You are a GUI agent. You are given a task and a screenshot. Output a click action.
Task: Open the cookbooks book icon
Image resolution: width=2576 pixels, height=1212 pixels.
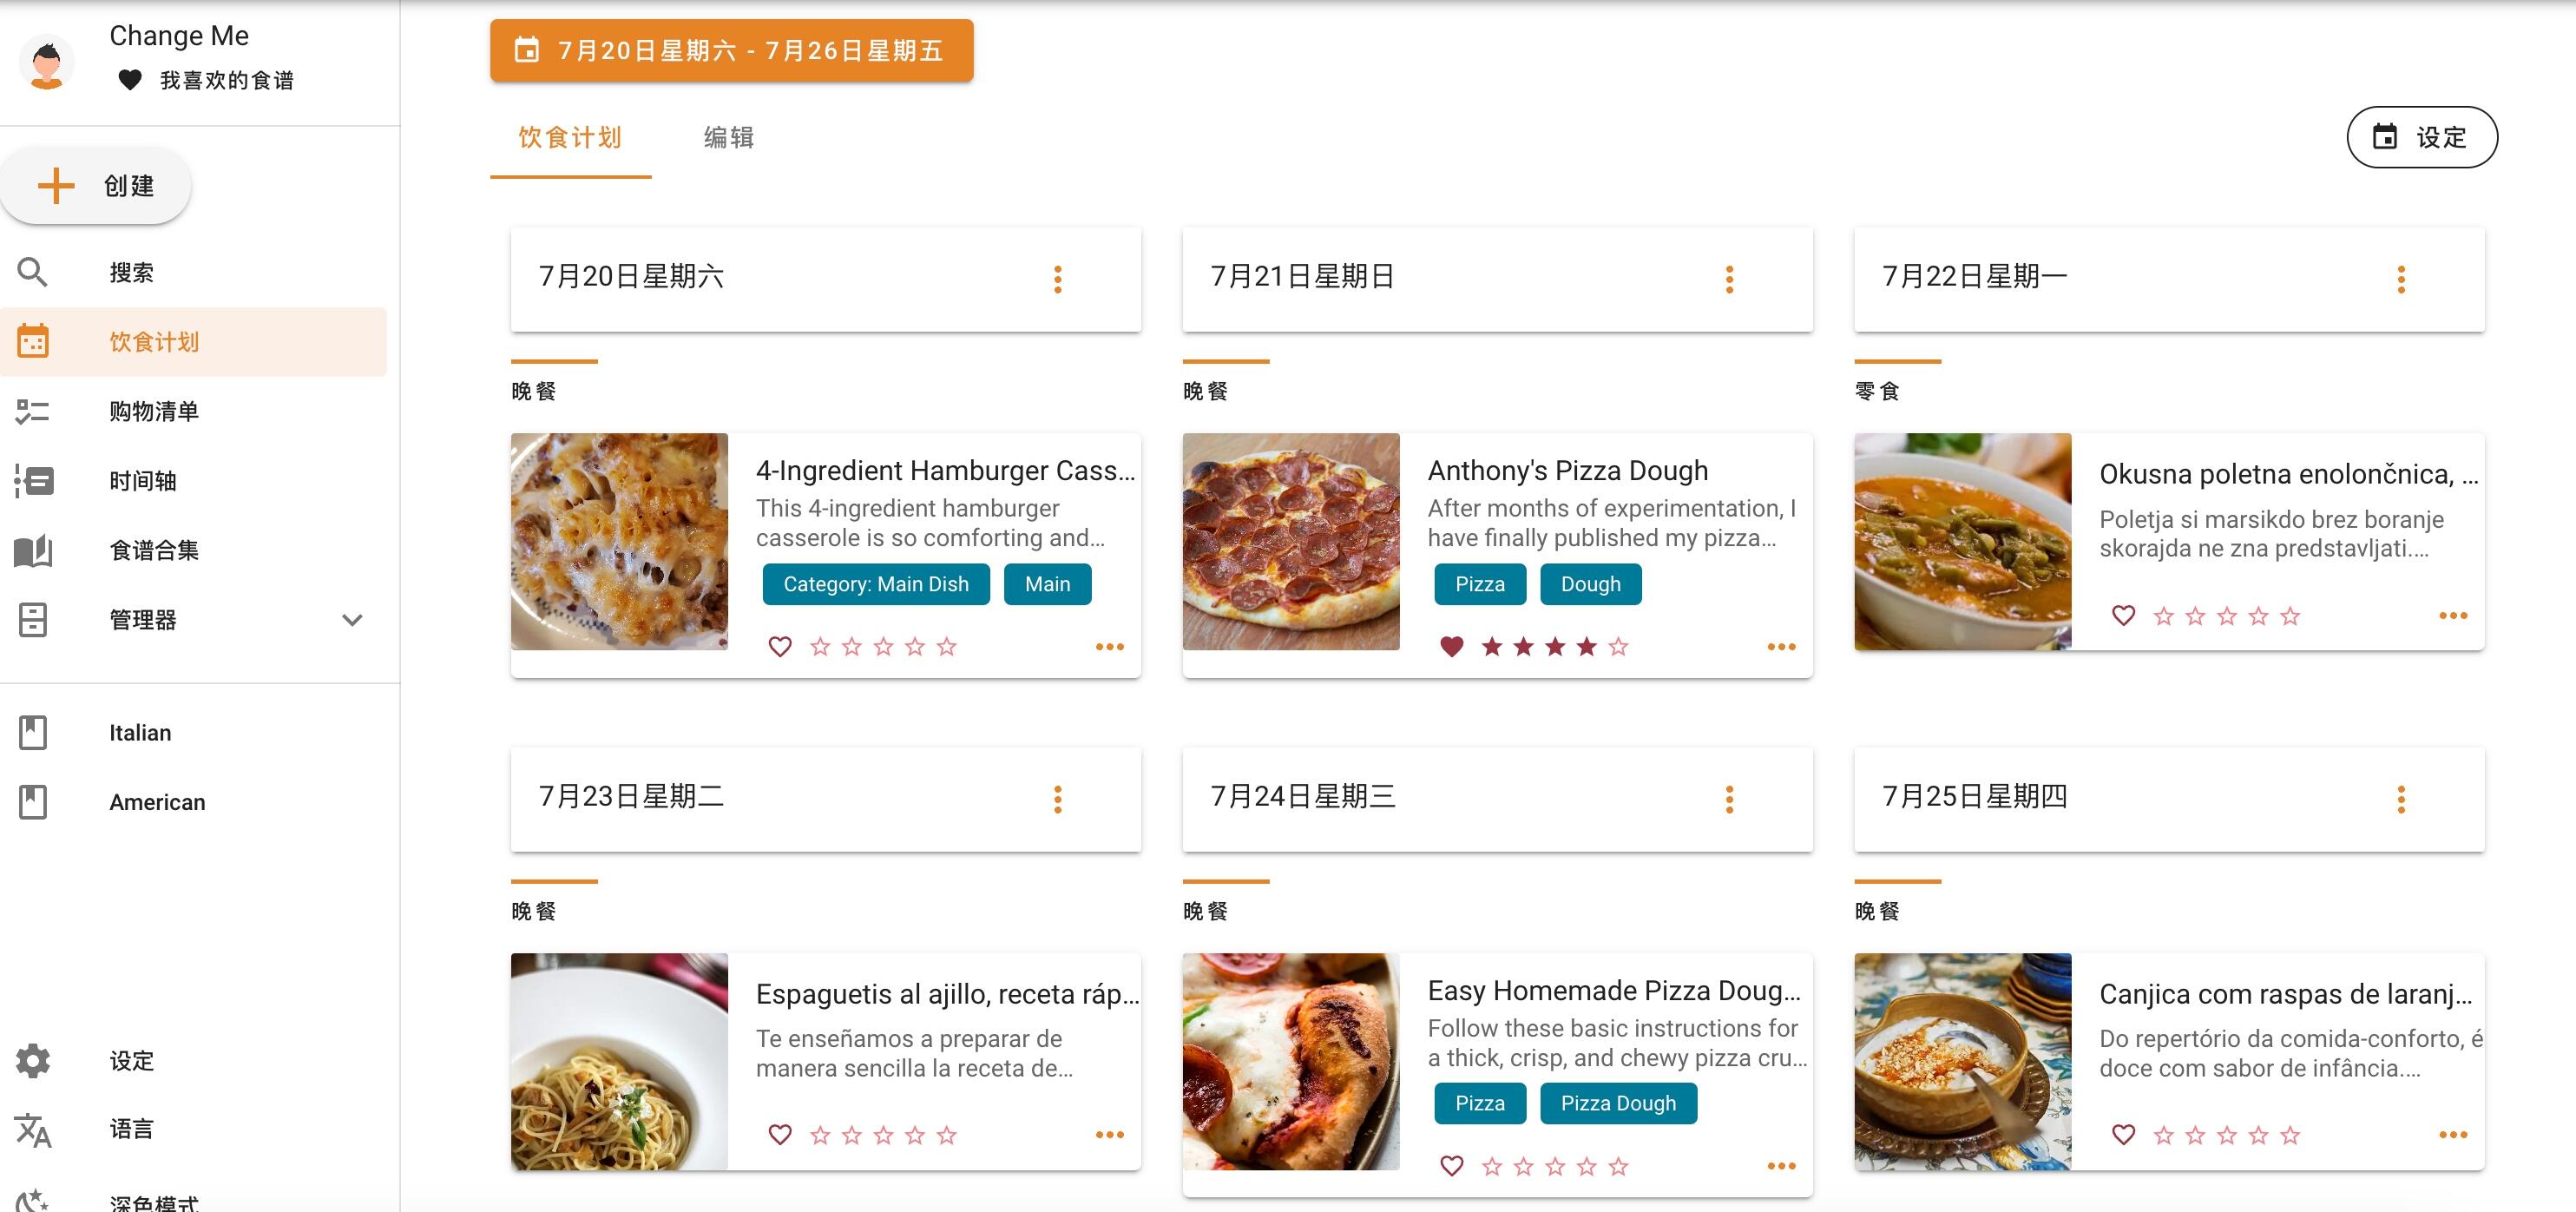coord(33,550)
